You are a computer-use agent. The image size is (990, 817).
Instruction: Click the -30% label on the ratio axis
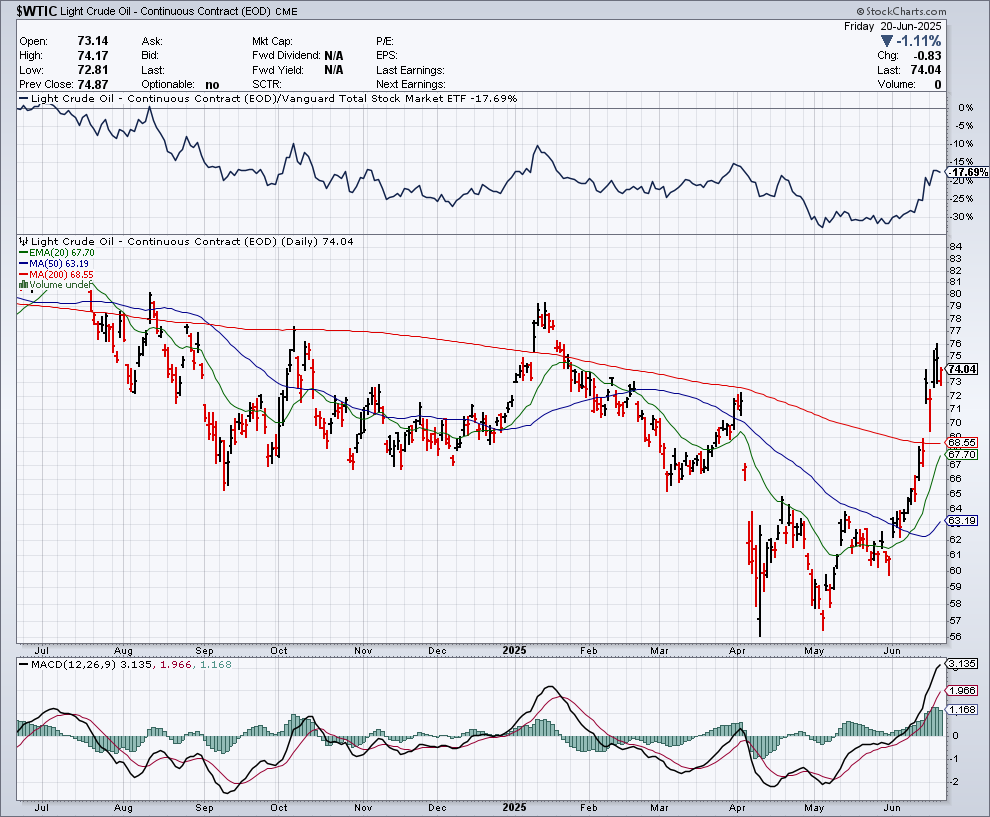[x=962, y=217]
